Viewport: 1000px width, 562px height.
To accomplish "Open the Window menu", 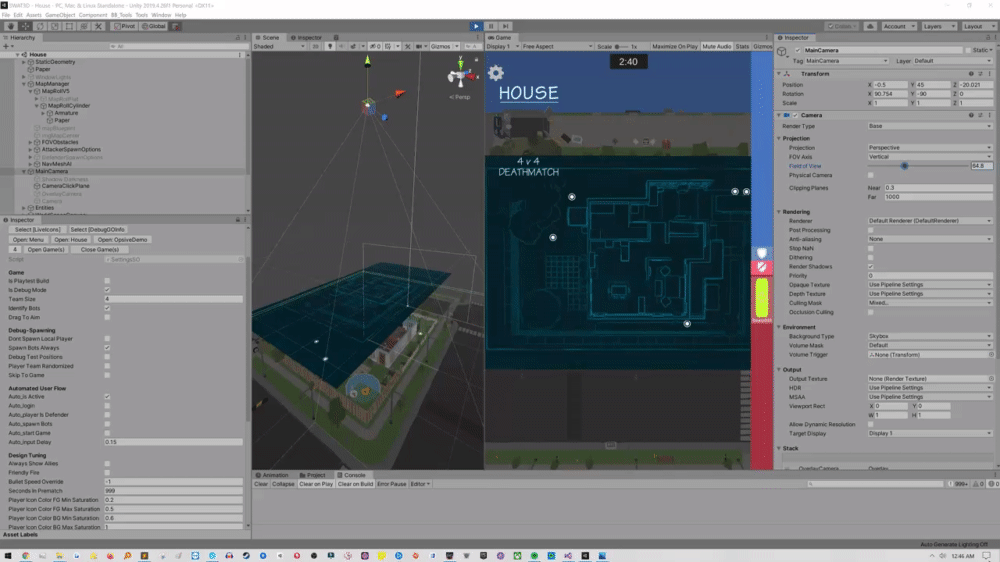I will click(161, 15).
